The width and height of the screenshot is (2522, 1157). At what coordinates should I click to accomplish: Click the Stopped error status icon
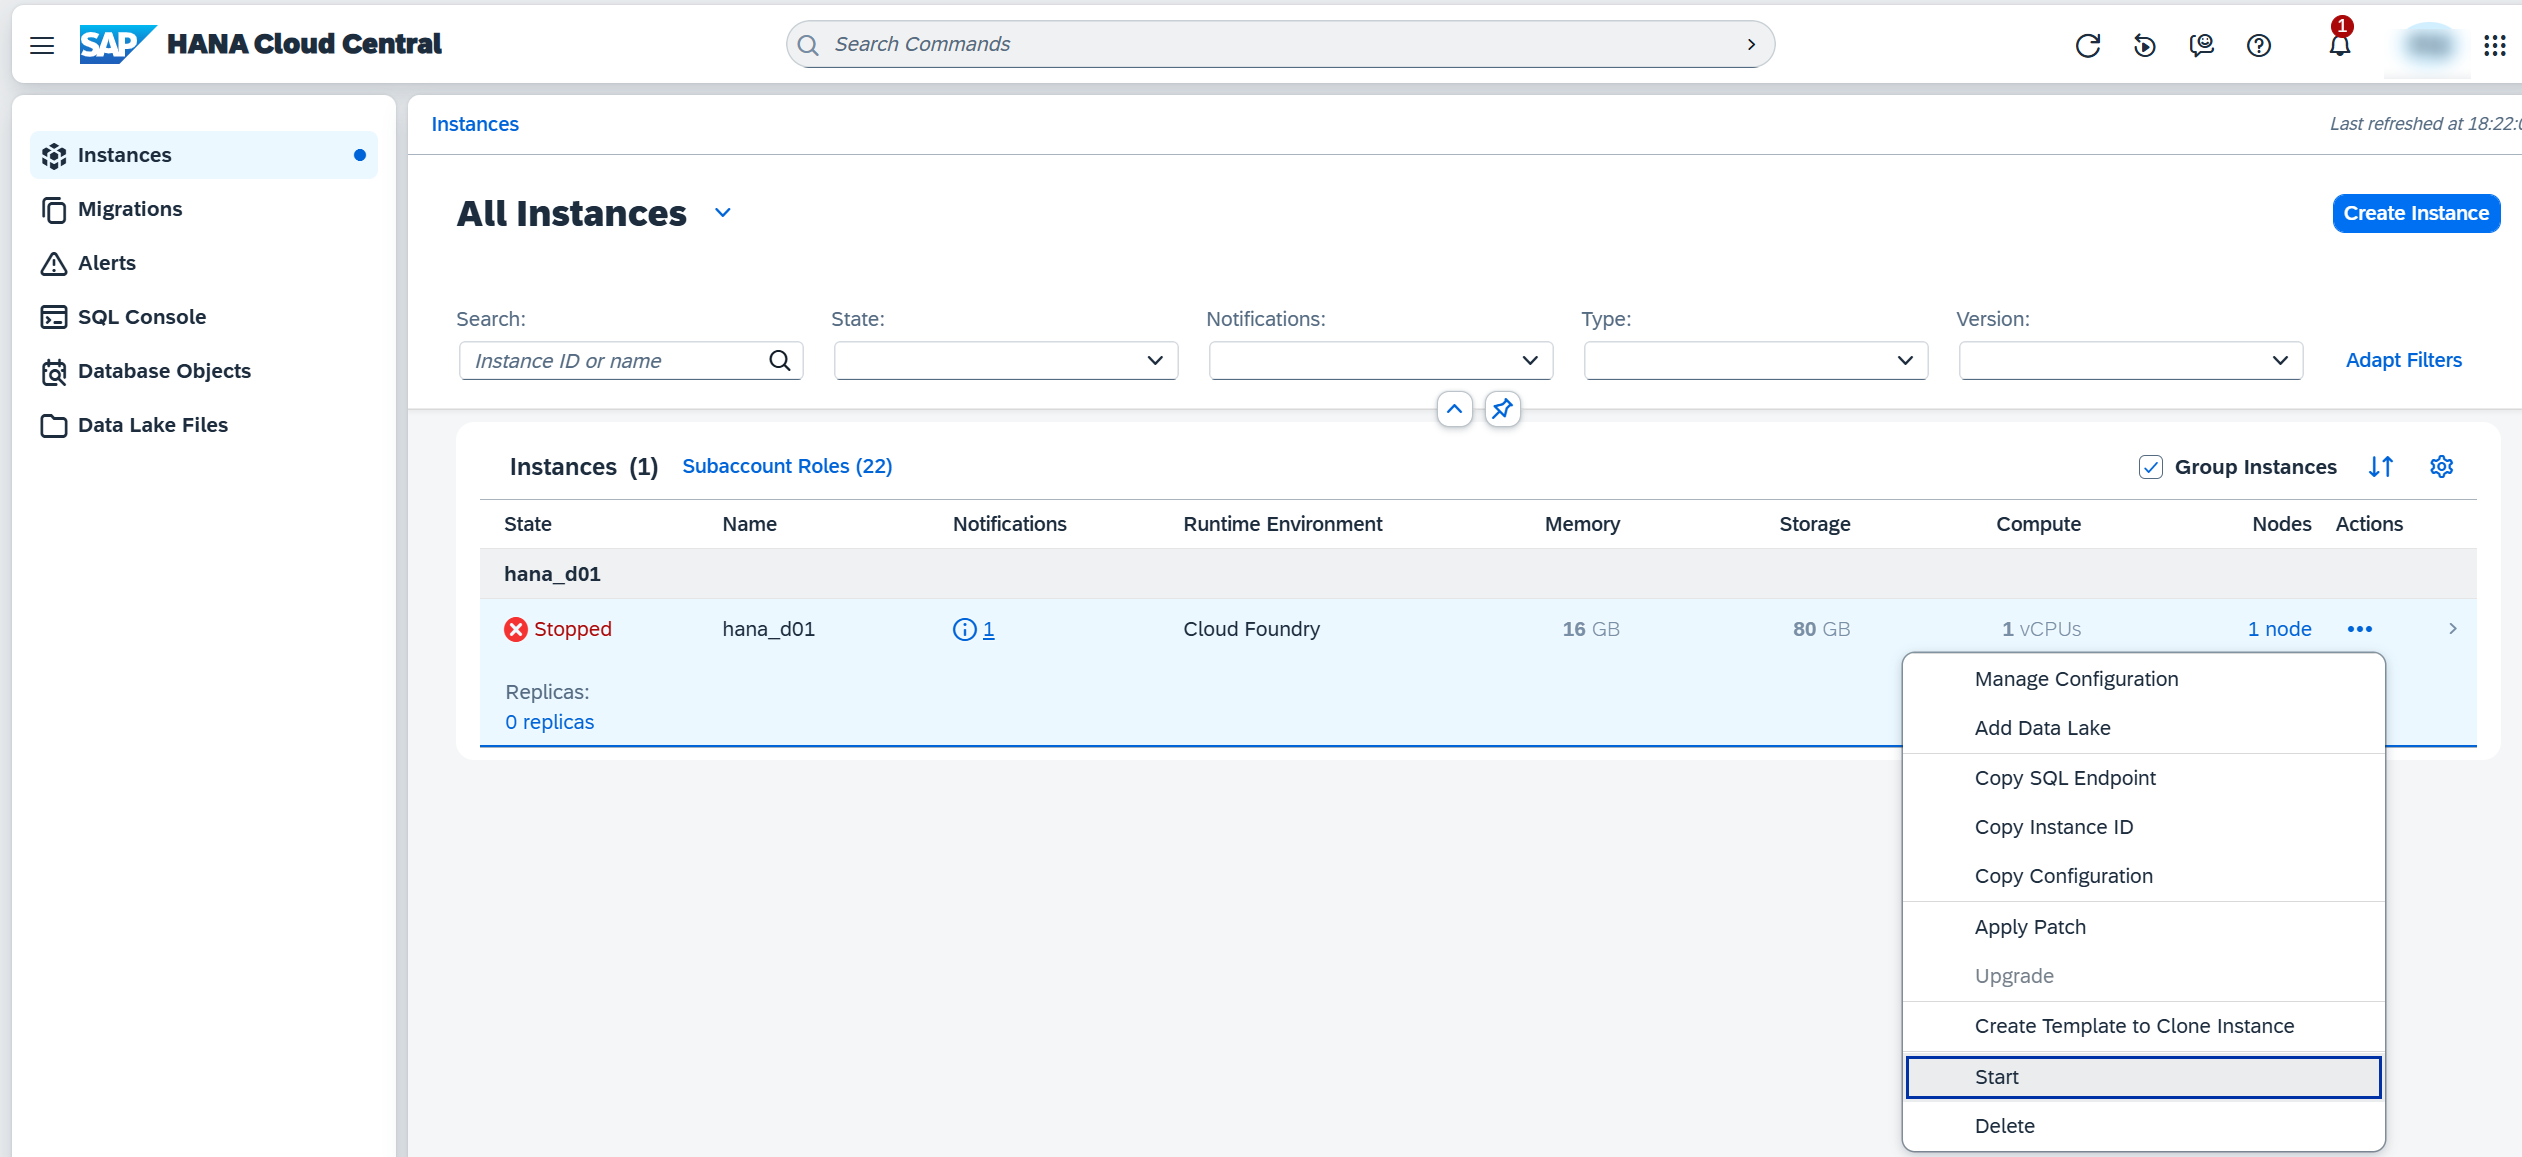(x=516, y=629)
